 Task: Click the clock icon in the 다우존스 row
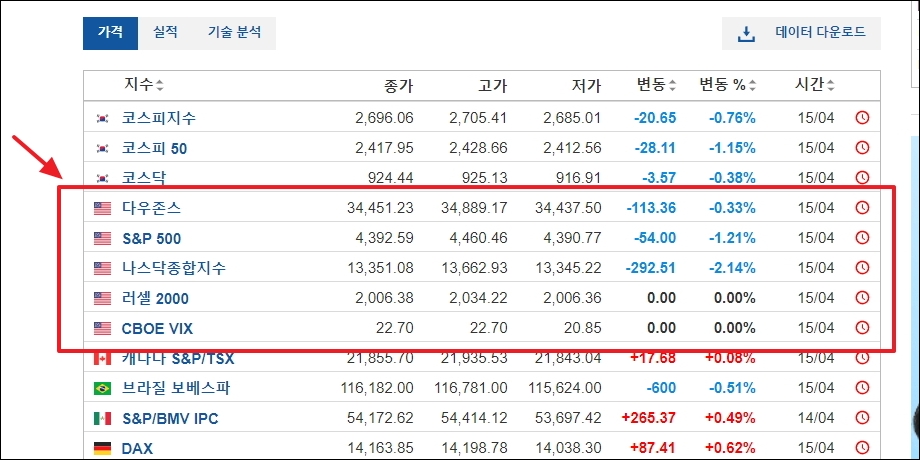click(862, 208)
